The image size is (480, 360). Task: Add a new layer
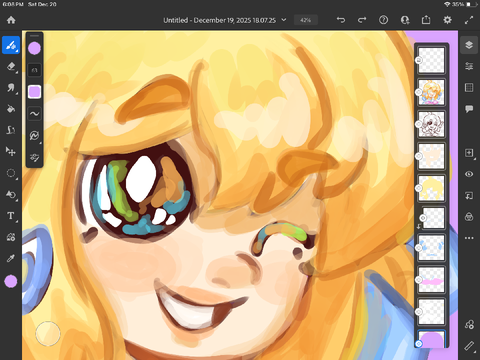(x=469, y=153)
